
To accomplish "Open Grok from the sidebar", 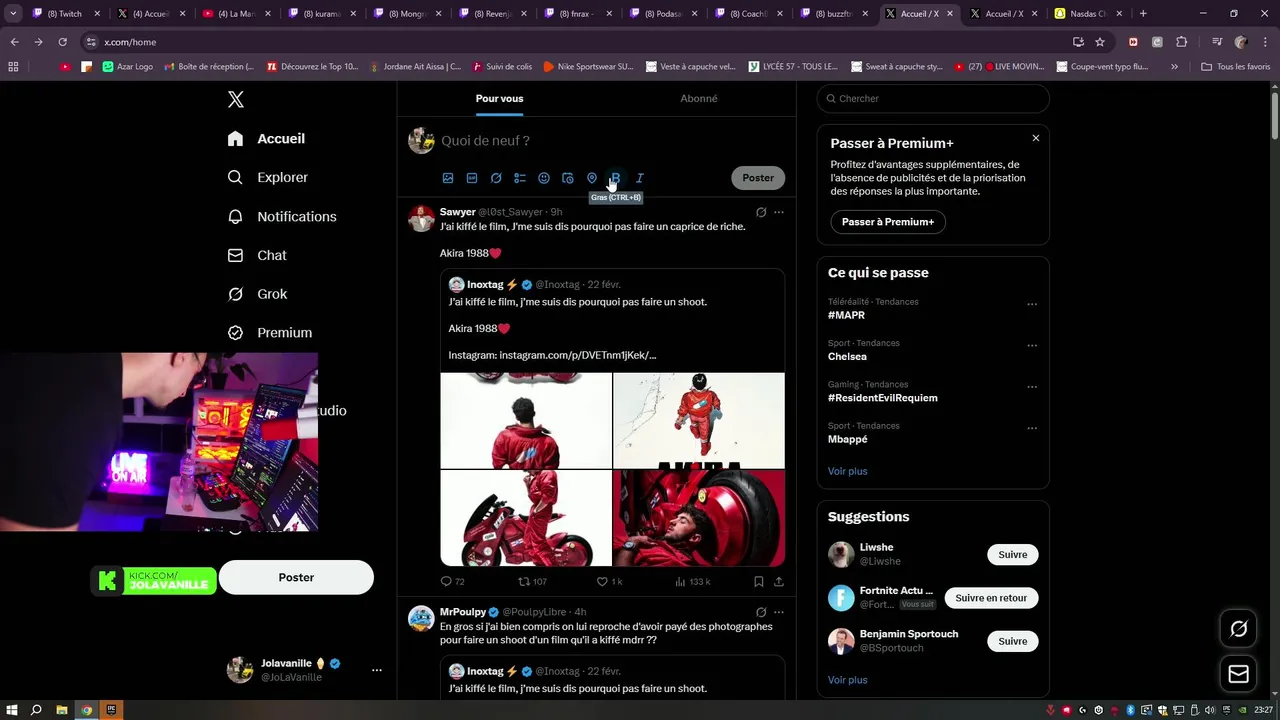I will tap(258, 294).
